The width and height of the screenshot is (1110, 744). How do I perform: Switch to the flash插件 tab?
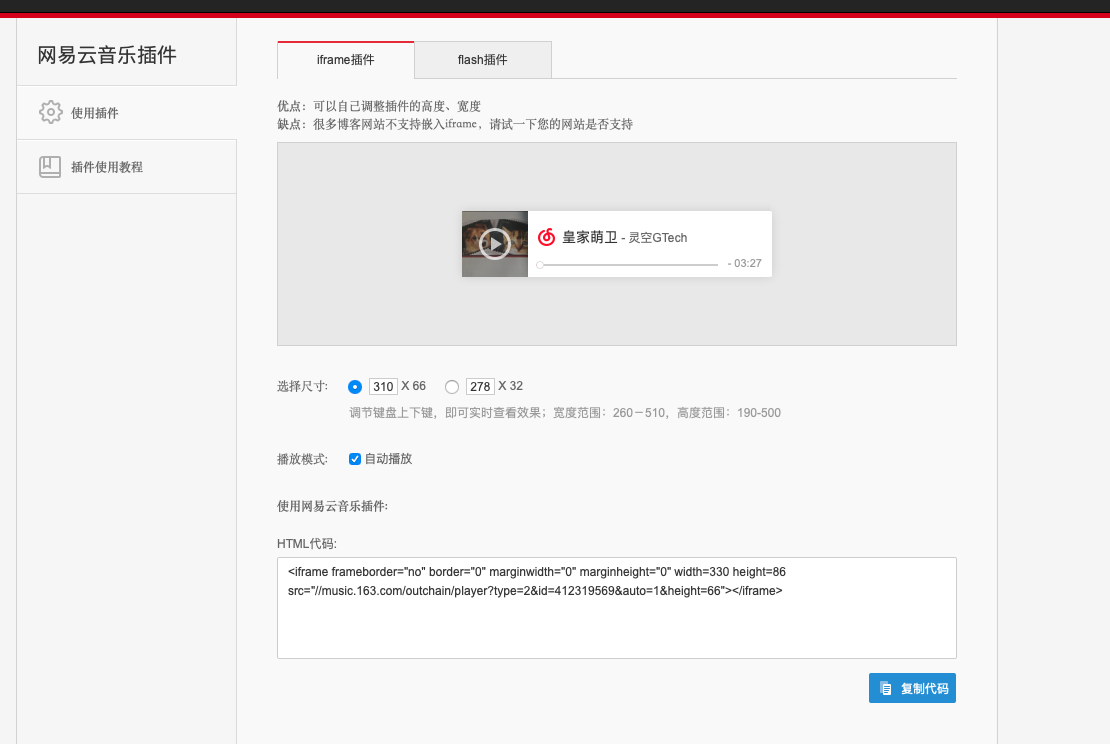pyautogui.click(x=483, y=60)
